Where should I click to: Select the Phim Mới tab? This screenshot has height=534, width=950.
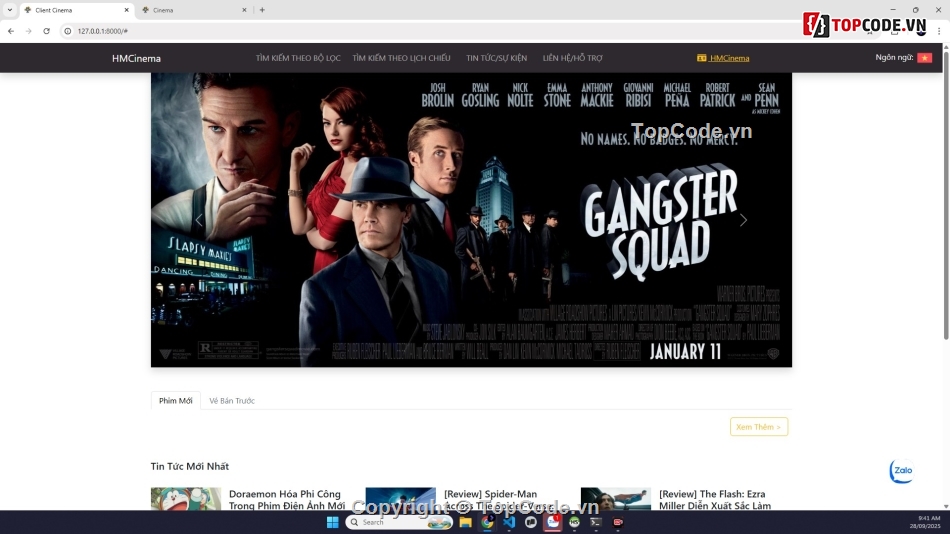click(175, 401)
